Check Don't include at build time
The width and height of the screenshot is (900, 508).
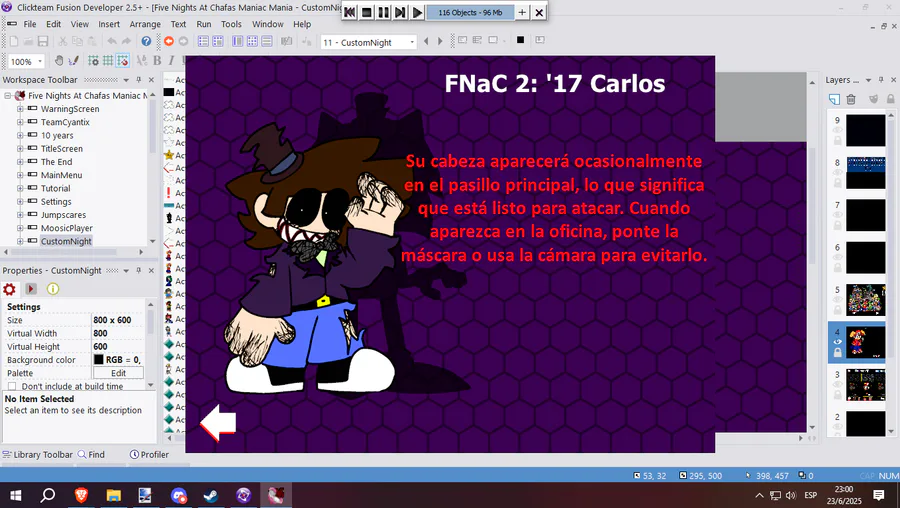pos(12,386)
